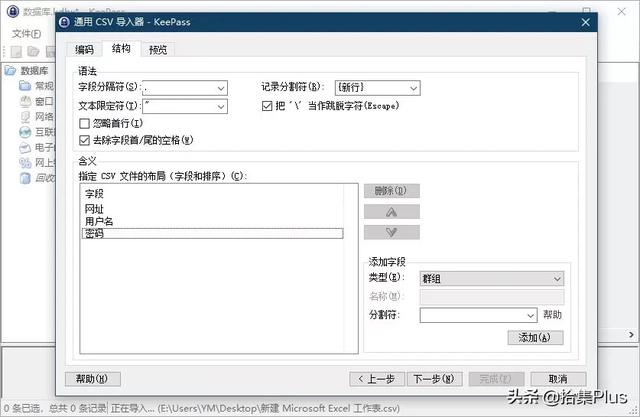Switch to the 编码 tab
Viewport: 640px width, 417px height.
tap(84, 50)
